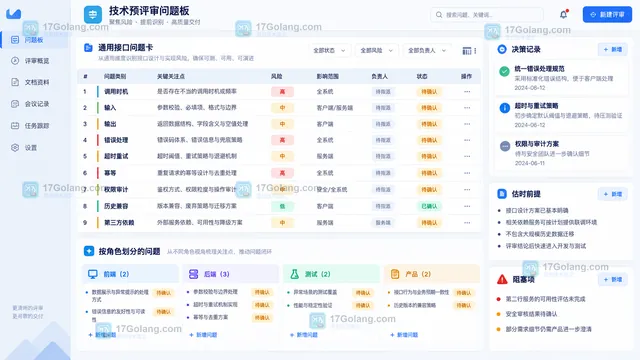Viewport: 640px width, 360px height.
Task: Open the ⋯ actions for 输入 row
Action: 467,108
